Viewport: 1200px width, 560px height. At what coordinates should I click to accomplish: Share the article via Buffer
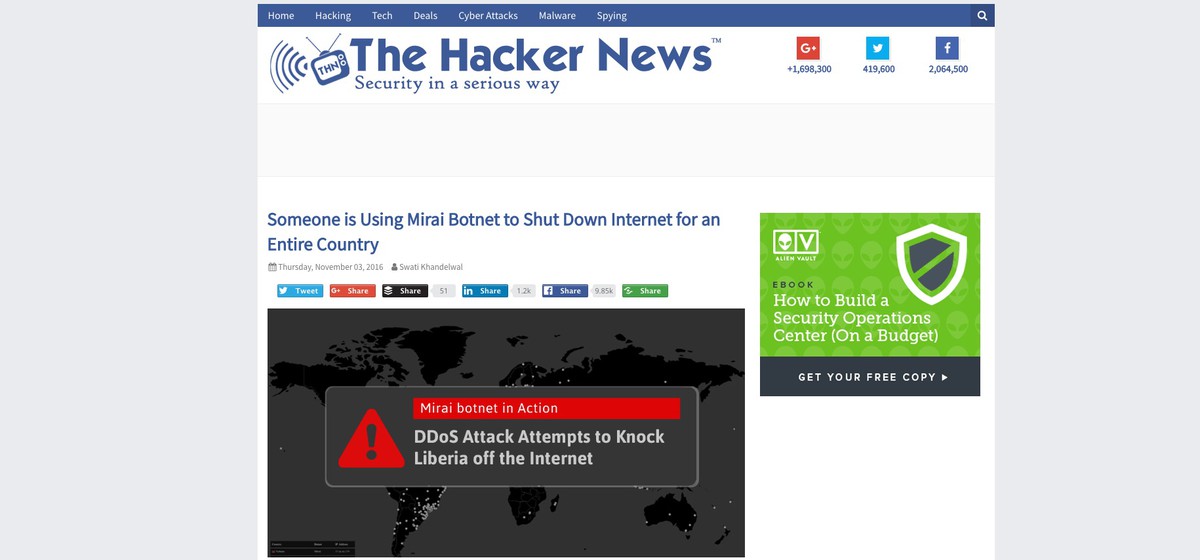[405, 291]
